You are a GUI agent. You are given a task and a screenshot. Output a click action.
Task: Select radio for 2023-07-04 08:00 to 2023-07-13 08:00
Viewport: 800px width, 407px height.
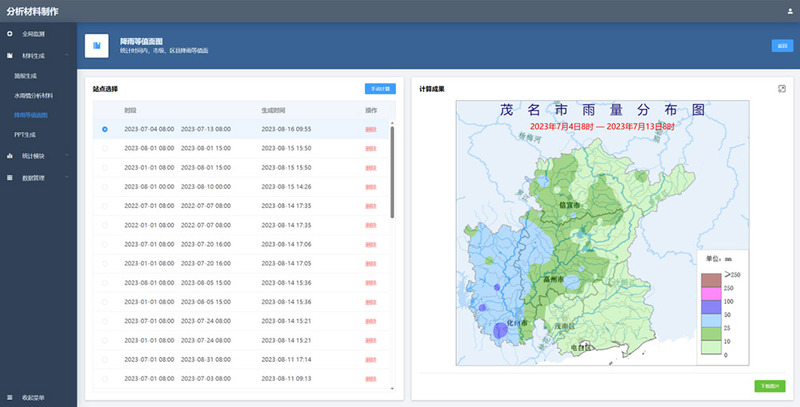click(105, 130)
